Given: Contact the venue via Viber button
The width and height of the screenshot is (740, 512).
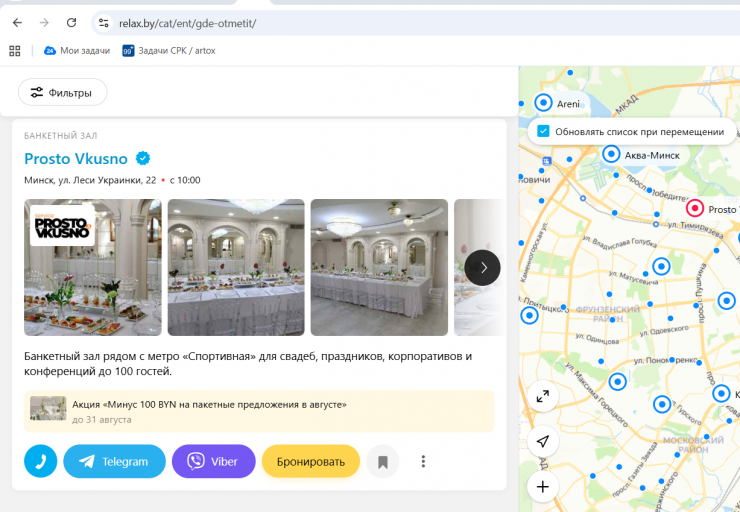Looking at the screenshot, I should (214, 461).
